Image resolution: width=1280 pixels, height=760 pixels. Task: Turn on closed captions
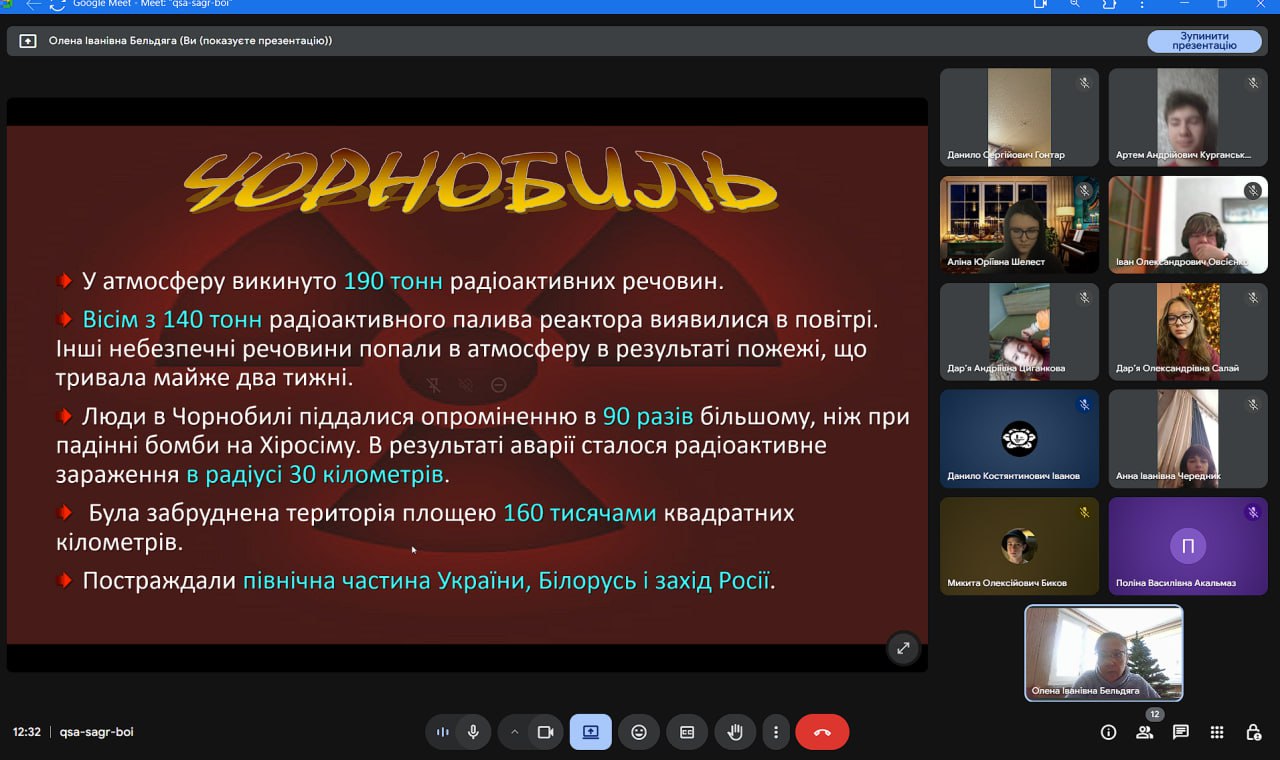[x=687, y=732]
